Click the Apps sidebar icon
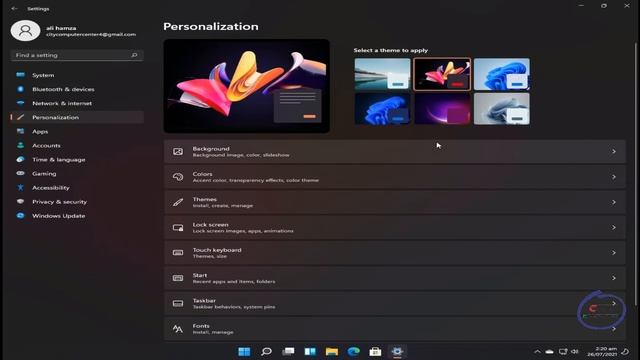Viewport: 640px width, 360px height. (x=20, y=131)
